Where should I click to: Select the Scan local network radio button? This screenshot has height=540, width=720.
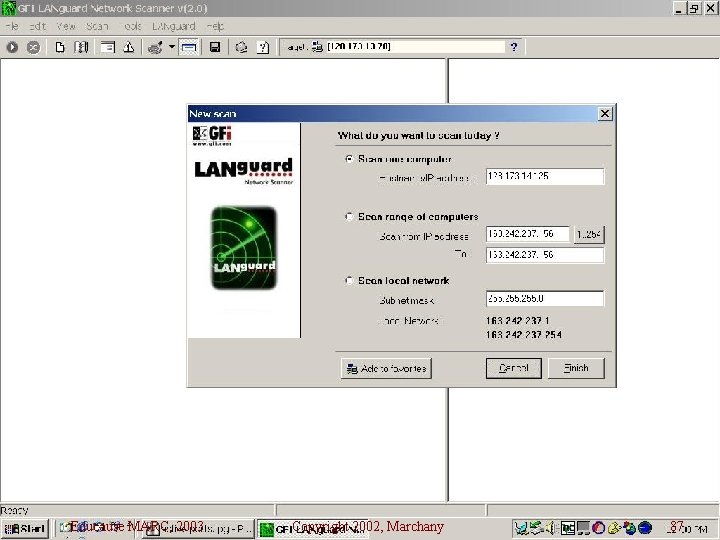coord(349,280)
